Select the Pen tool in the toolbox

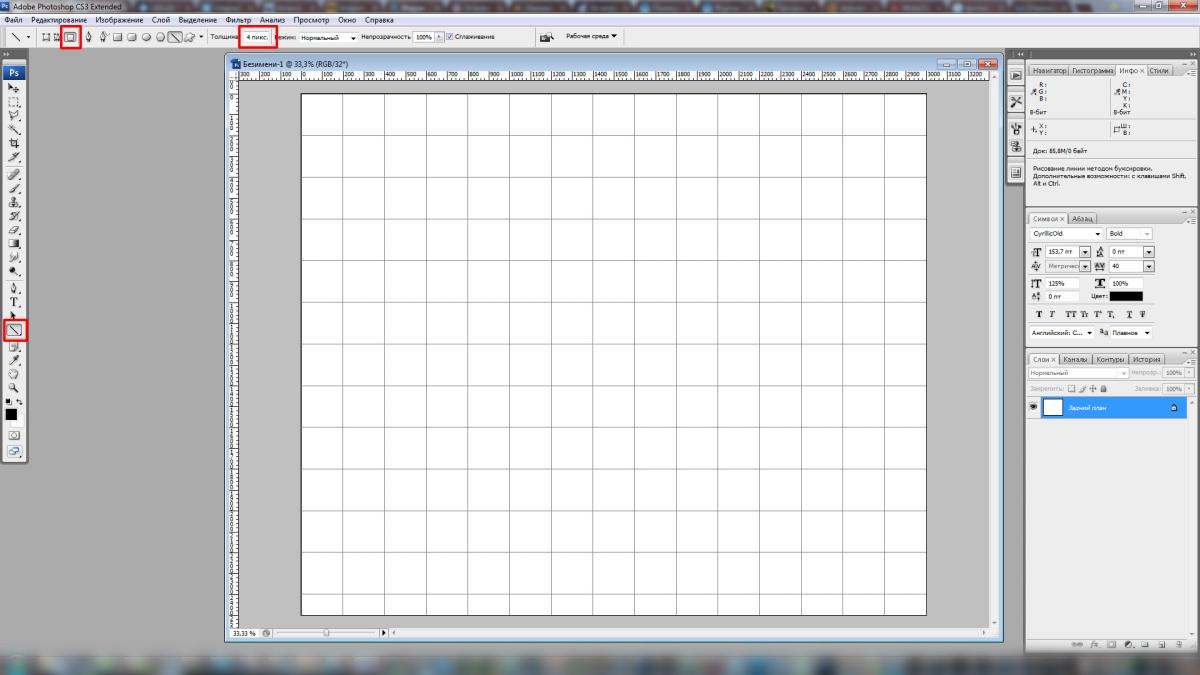point(15,288)
